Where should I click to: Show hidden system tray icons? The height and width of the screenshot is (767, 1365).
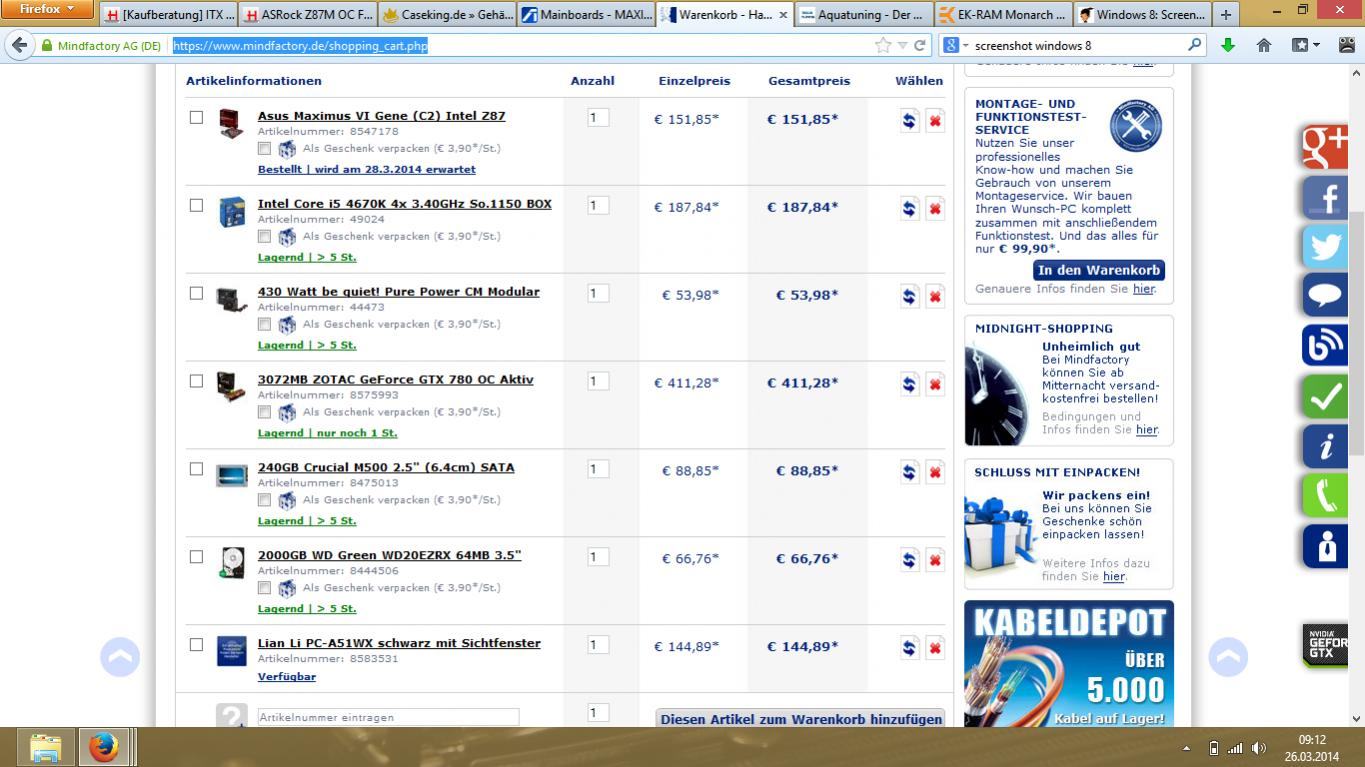click(1187, 748)
